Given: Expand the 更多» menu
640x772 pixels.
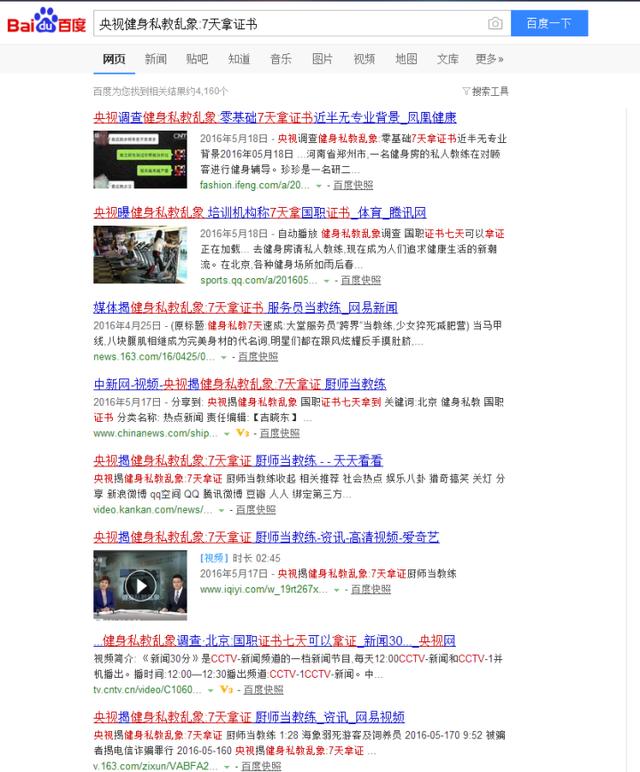Looking at the screenshot, I should tap(489, 59).
